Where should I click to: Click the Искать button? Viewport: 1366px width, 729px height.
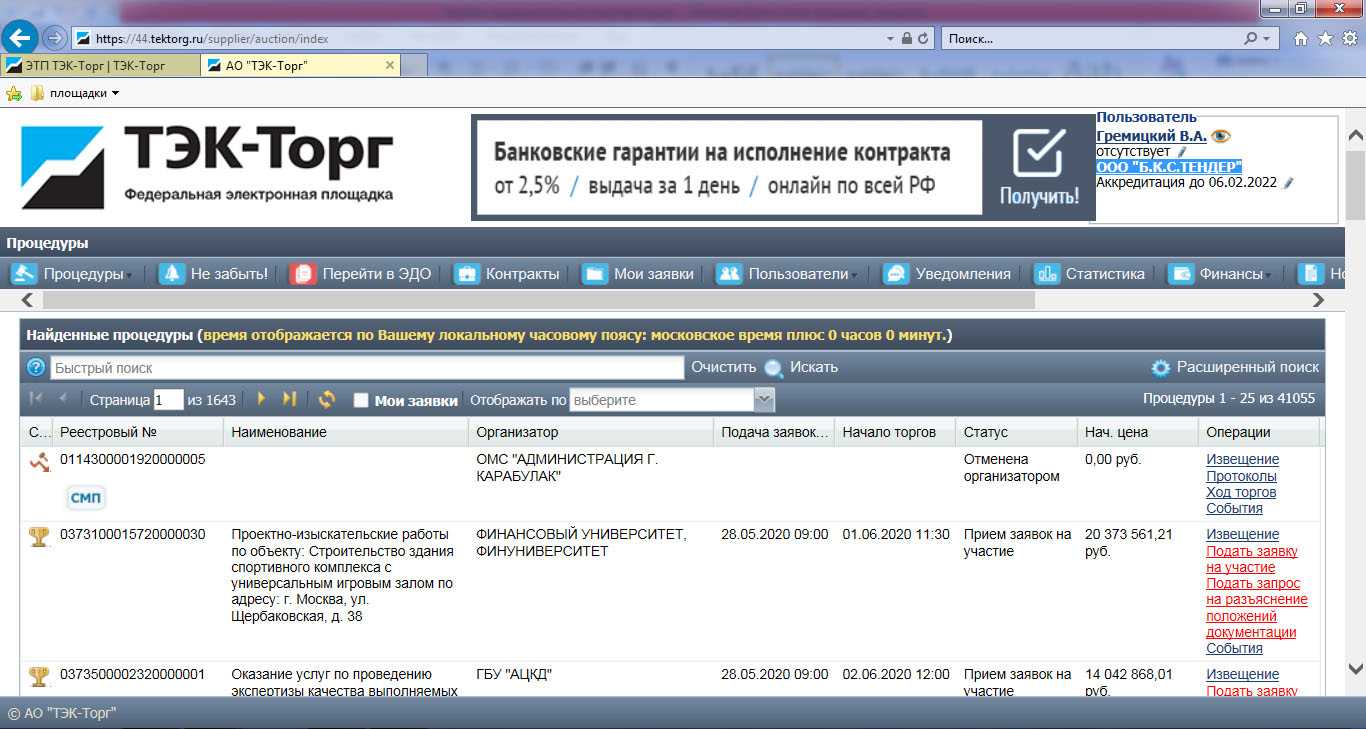tap(814, 367)
